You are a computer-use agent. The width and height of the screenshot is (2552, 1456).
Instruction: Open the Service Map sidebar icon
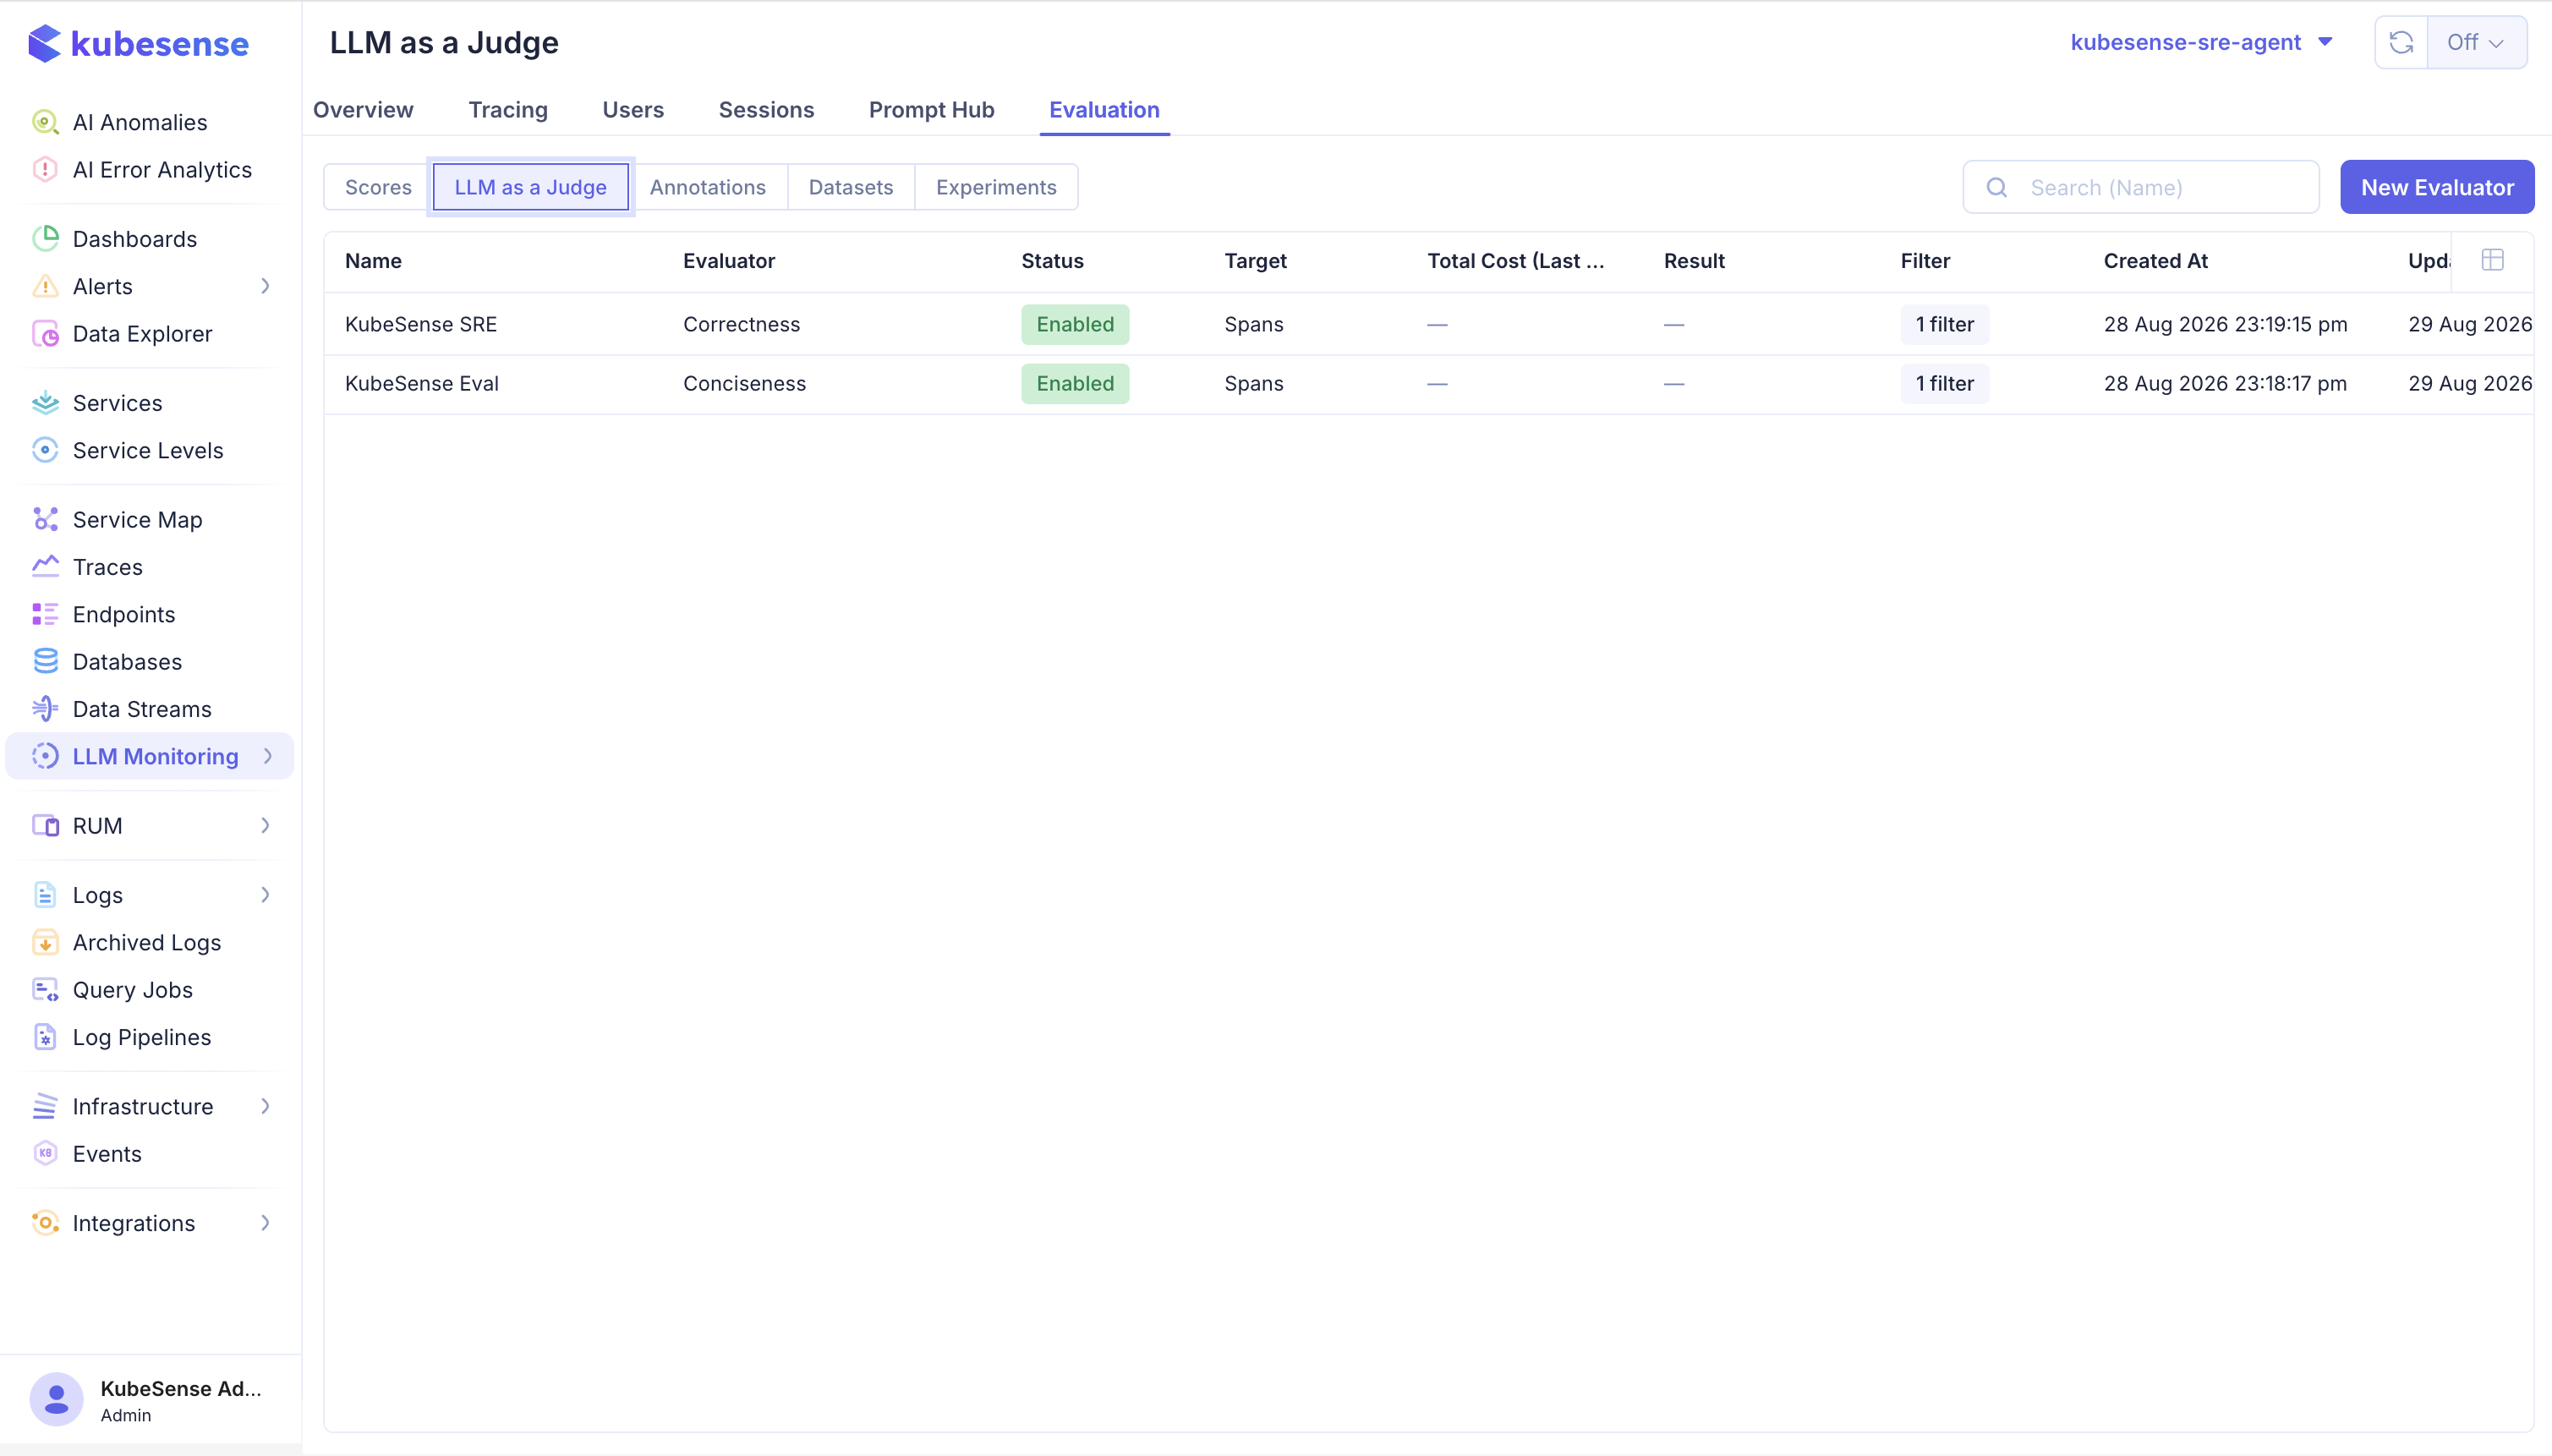click(45, 519)
